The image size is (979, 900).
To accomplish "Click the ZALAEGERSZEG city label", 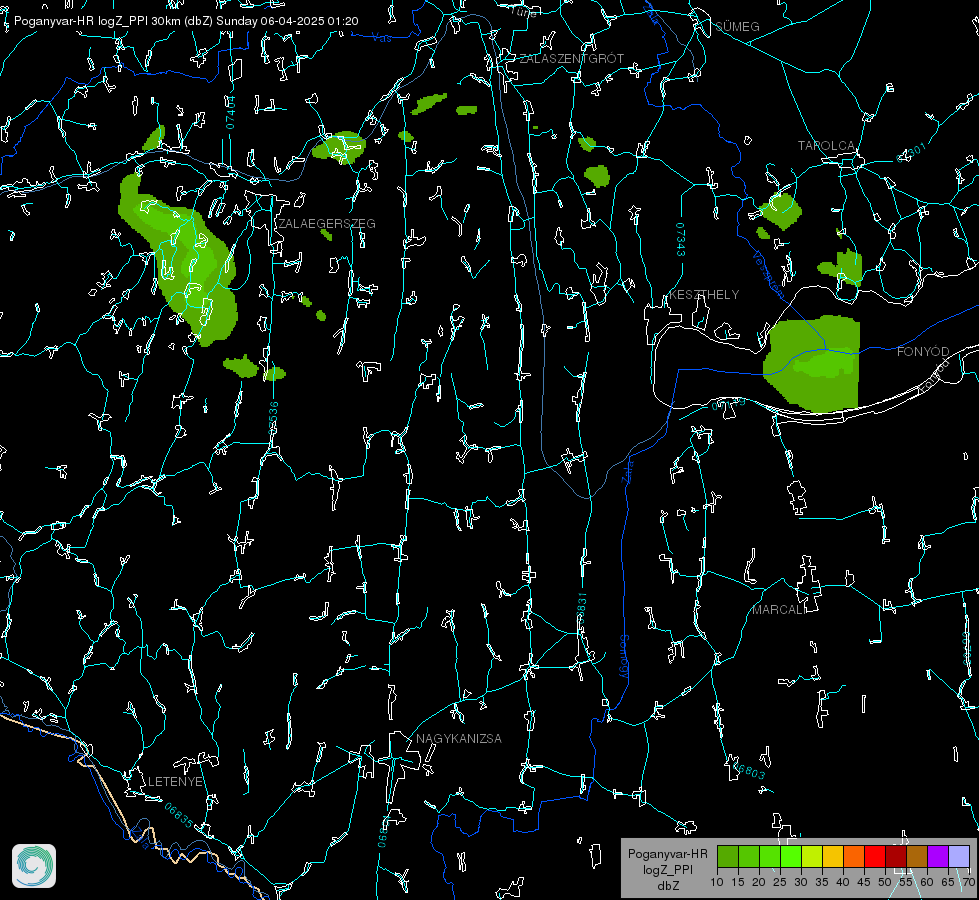I will (x=327, y=224).
